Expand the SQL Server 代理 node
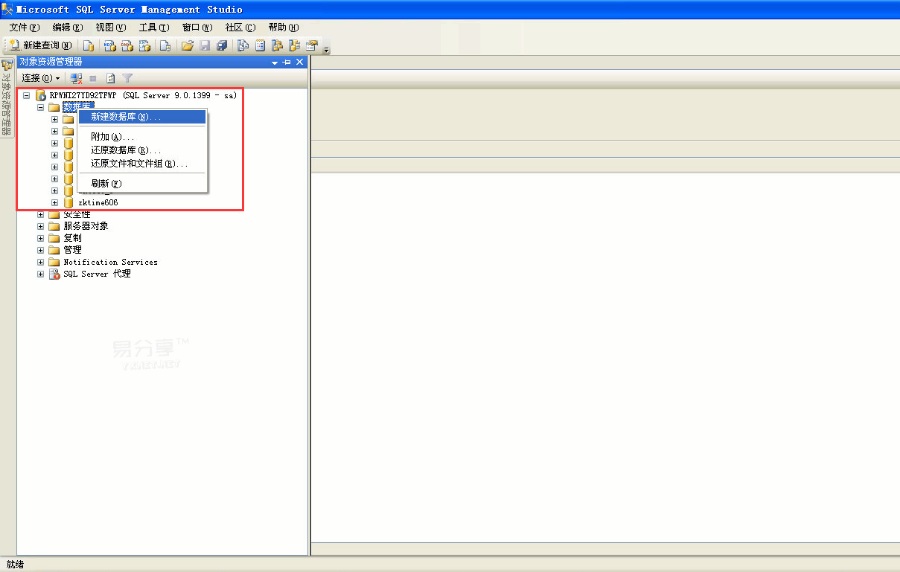Image resolution: width=900 pixels, height=572 pixels. coord(40,274)
